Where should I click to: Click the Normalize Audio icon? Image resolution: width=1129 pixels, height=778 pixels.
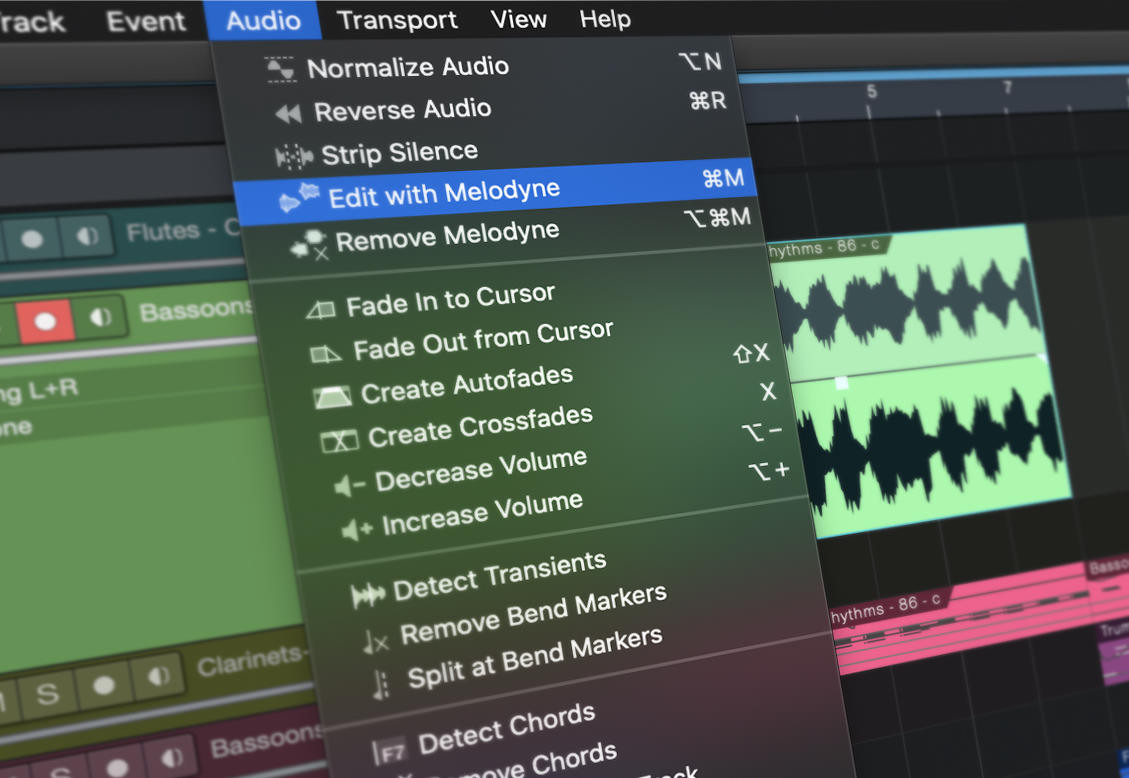pos(280,71)
